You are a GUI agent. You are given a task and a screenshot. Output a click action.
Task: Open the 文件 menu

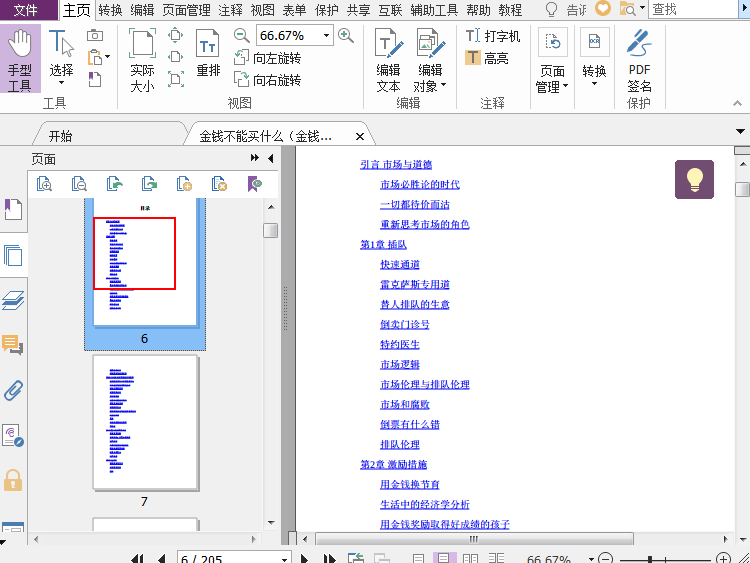coord(26,10)
